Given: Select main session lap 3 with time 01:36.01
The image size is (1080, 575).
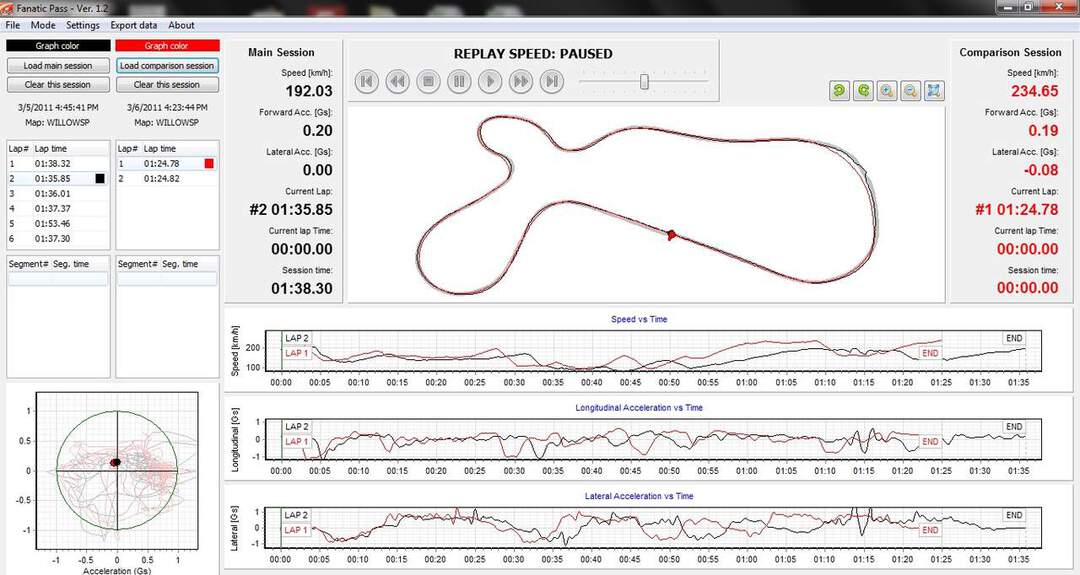Looking at the screenshot, I should click(x=50, y=194).
